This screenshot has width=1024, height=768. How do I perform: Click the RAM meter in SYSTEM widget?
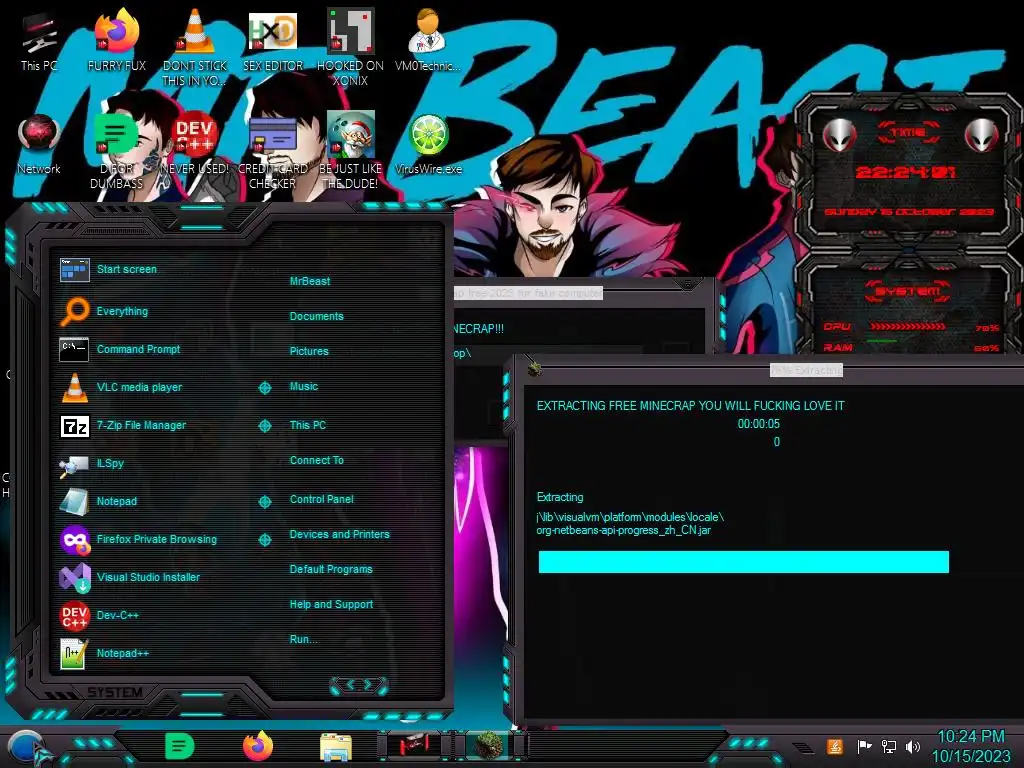(910, 347)
